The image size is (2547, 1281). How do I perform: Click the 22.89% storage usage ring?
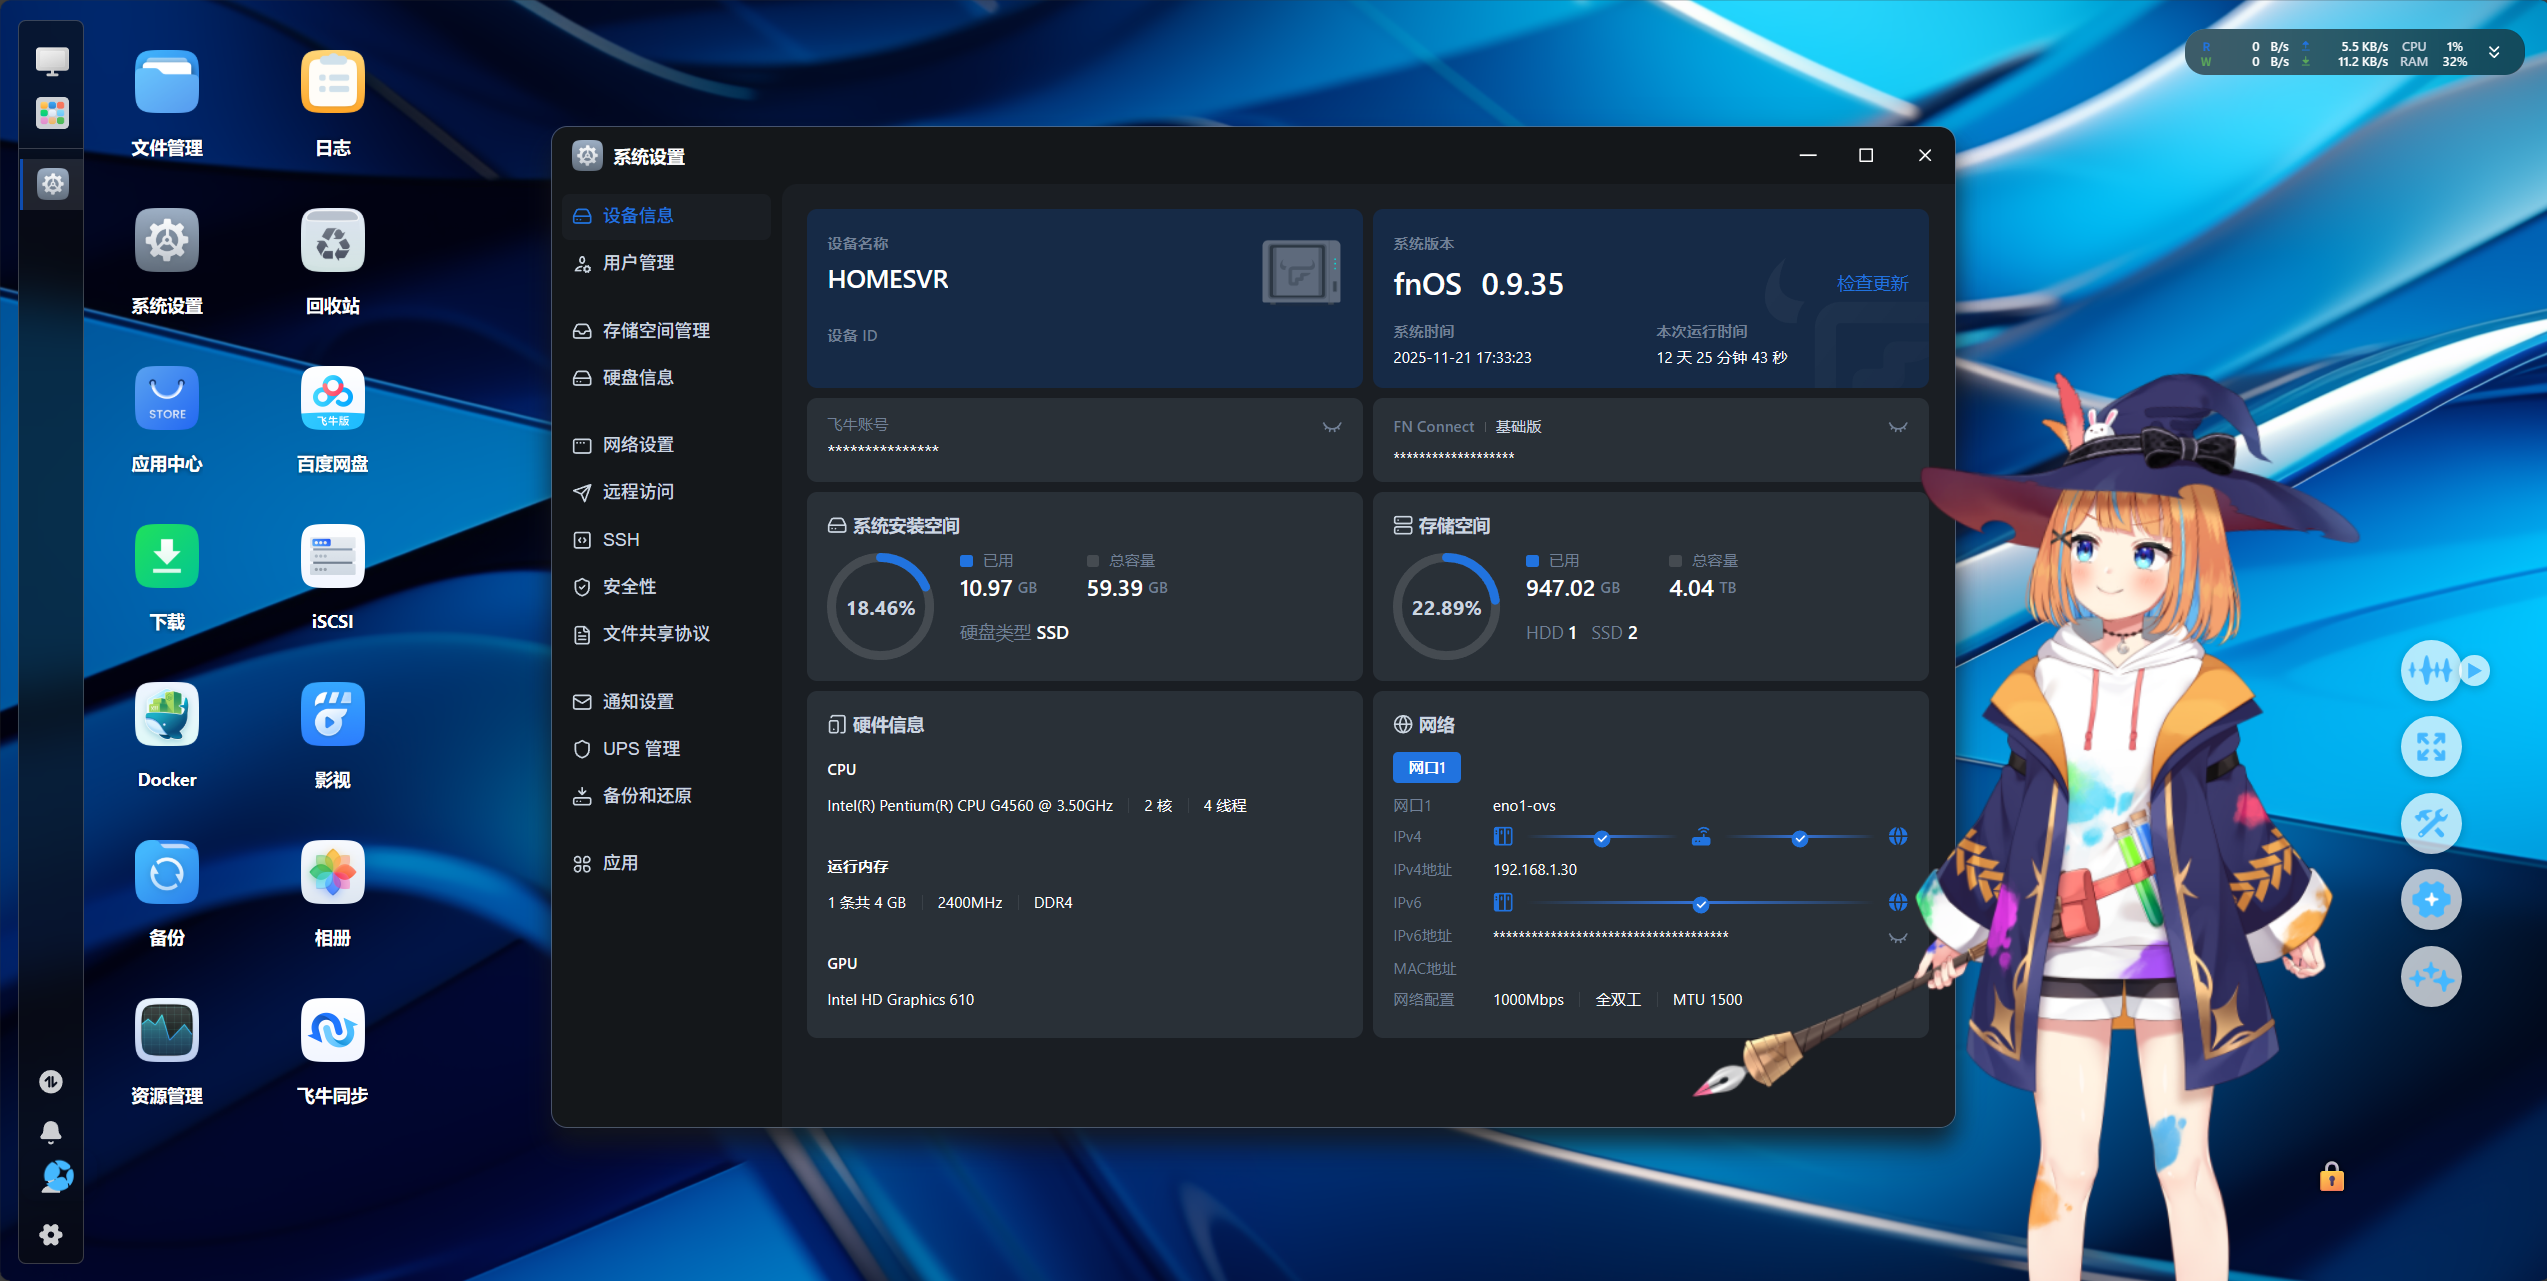[x=1446, y=608]
